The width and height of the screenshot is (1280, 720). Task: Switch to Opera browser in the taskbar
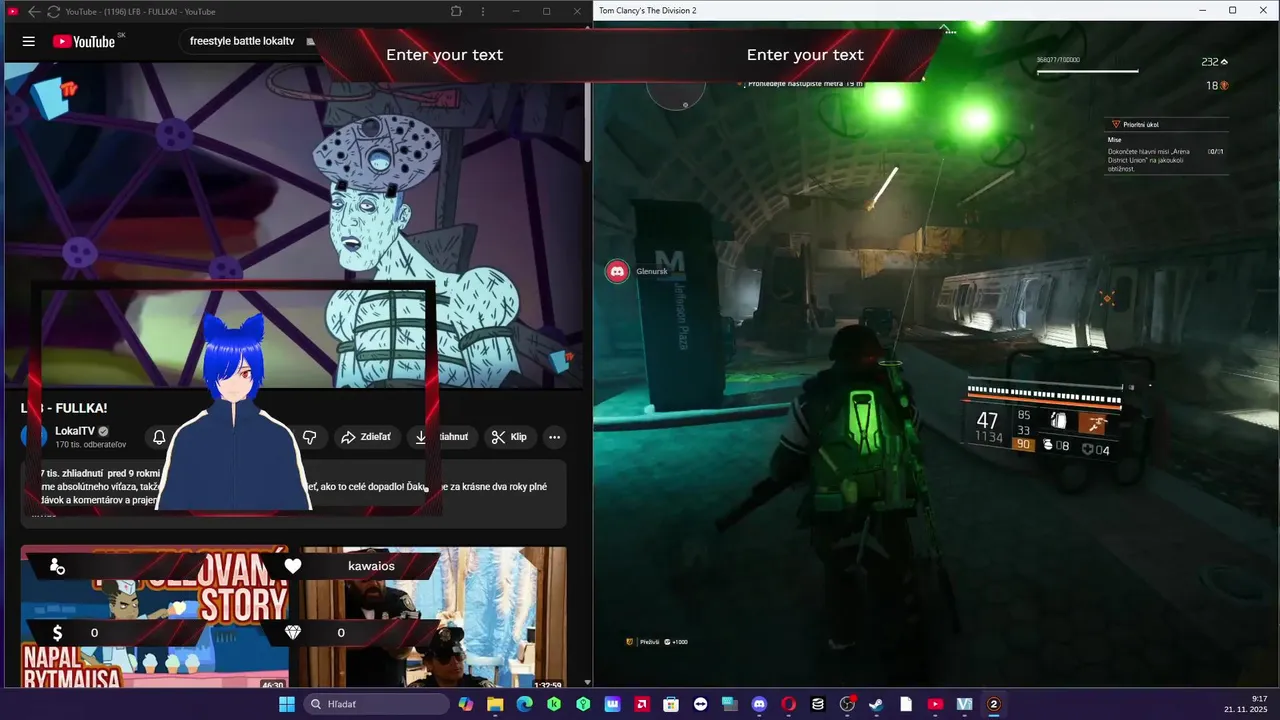(x=788, y=704)
